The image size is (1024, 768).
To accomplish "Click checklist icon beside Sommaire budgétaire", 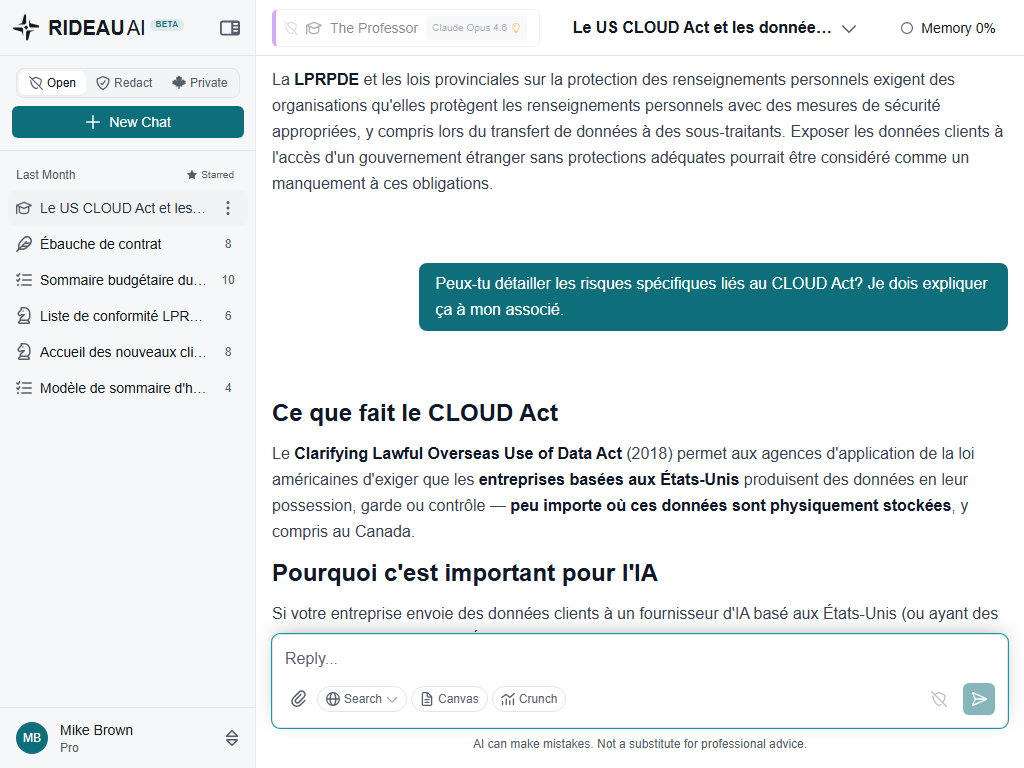I will click(24, 280).
